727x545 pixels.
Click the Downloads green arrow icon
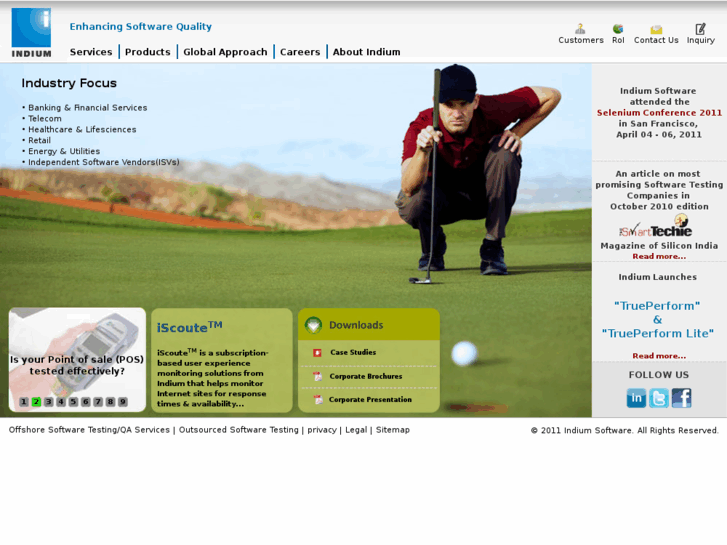[x=313, y=325]
